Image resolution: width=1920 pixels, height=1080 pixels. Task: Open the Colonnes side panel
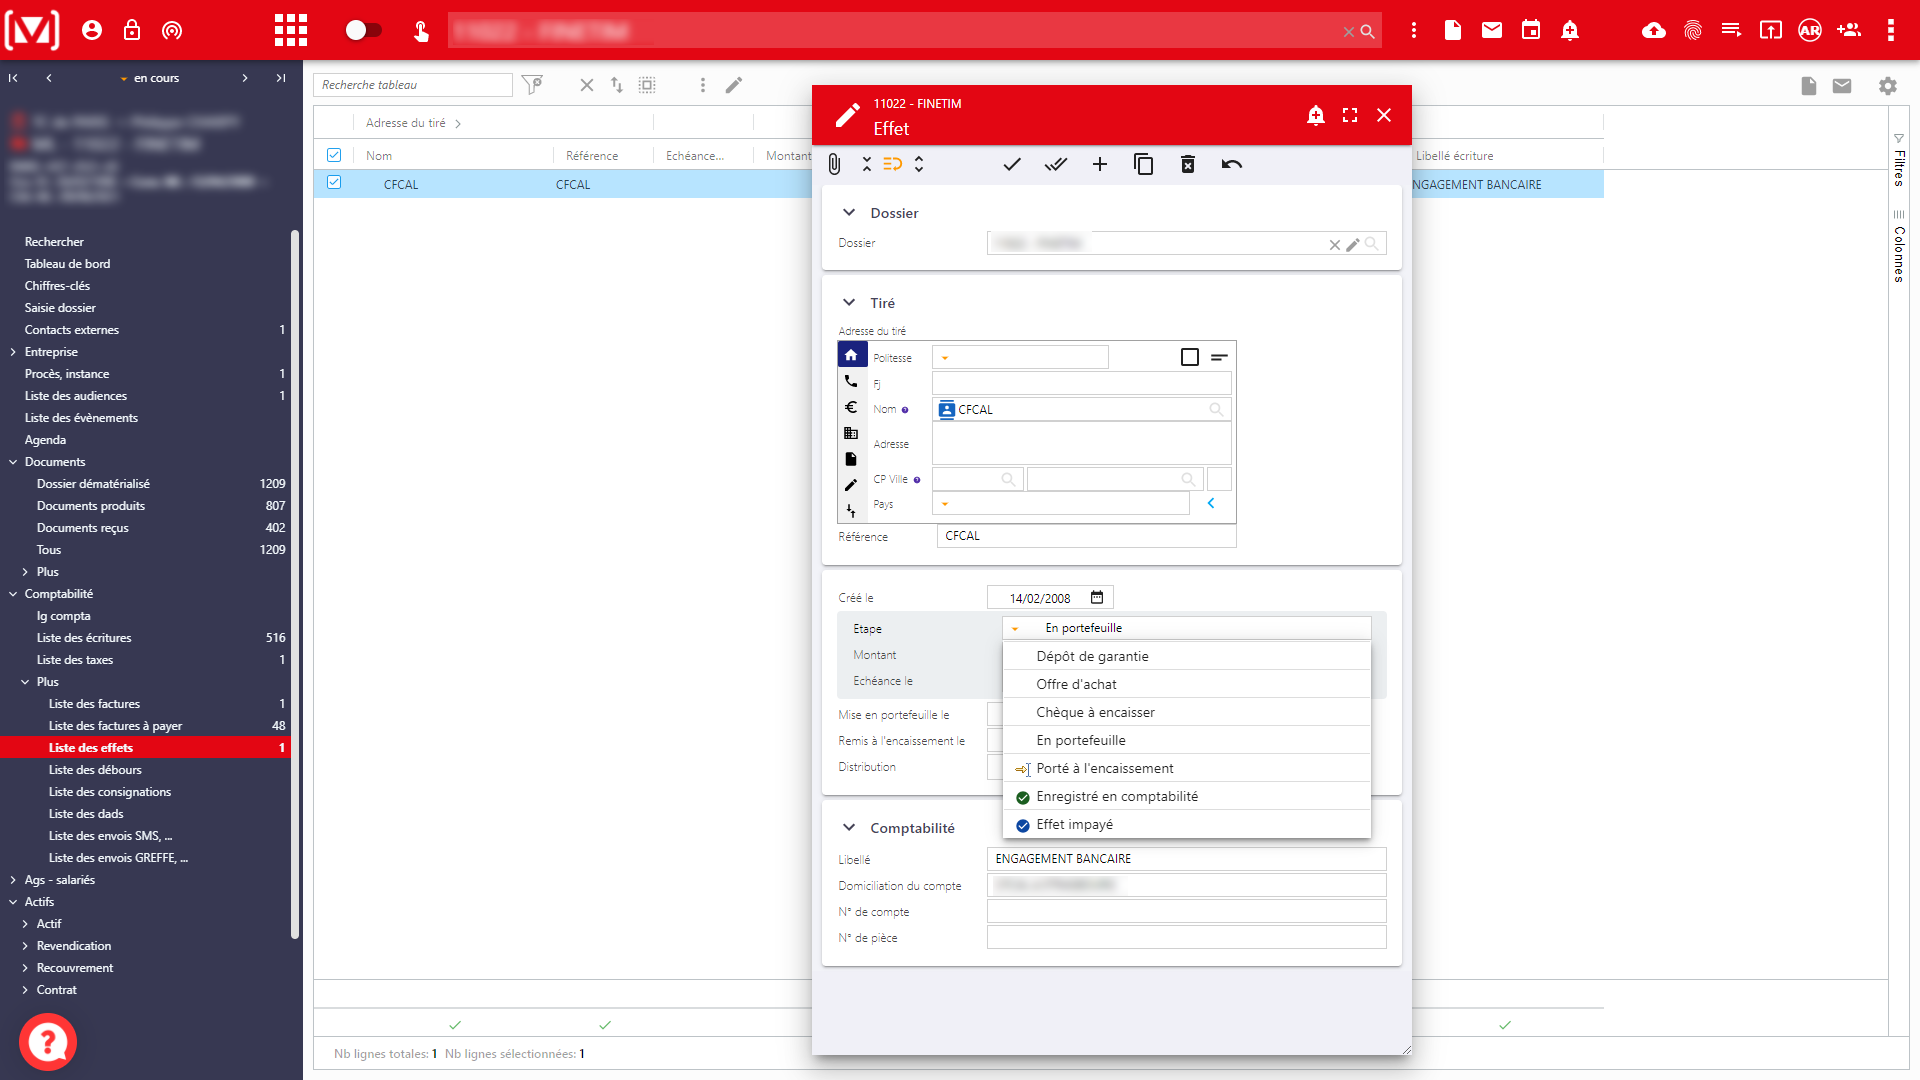(1899, 246)
